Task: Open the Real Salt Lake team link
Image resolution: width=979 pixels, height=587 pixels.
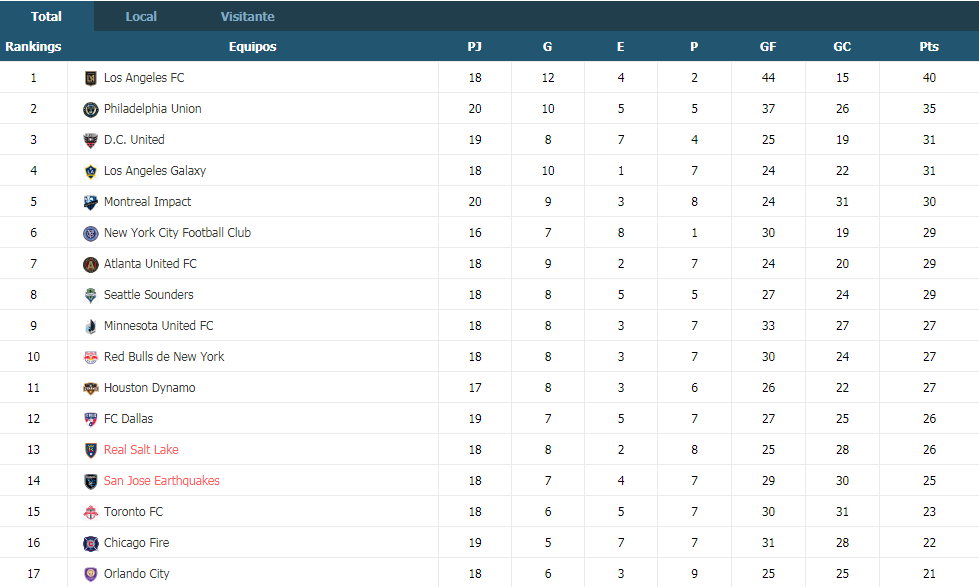Action: (x=141, y=450)
